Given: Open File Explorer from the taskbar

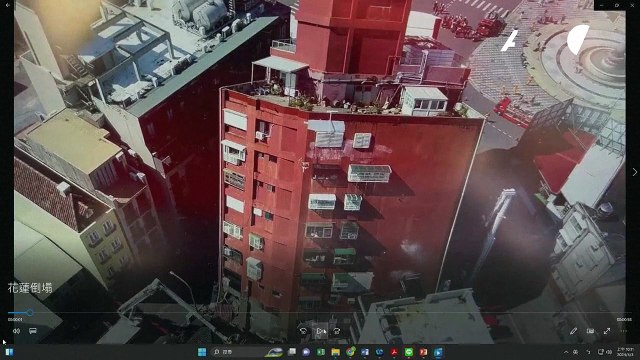Looking at the screenshot, I should coord(336,352).
